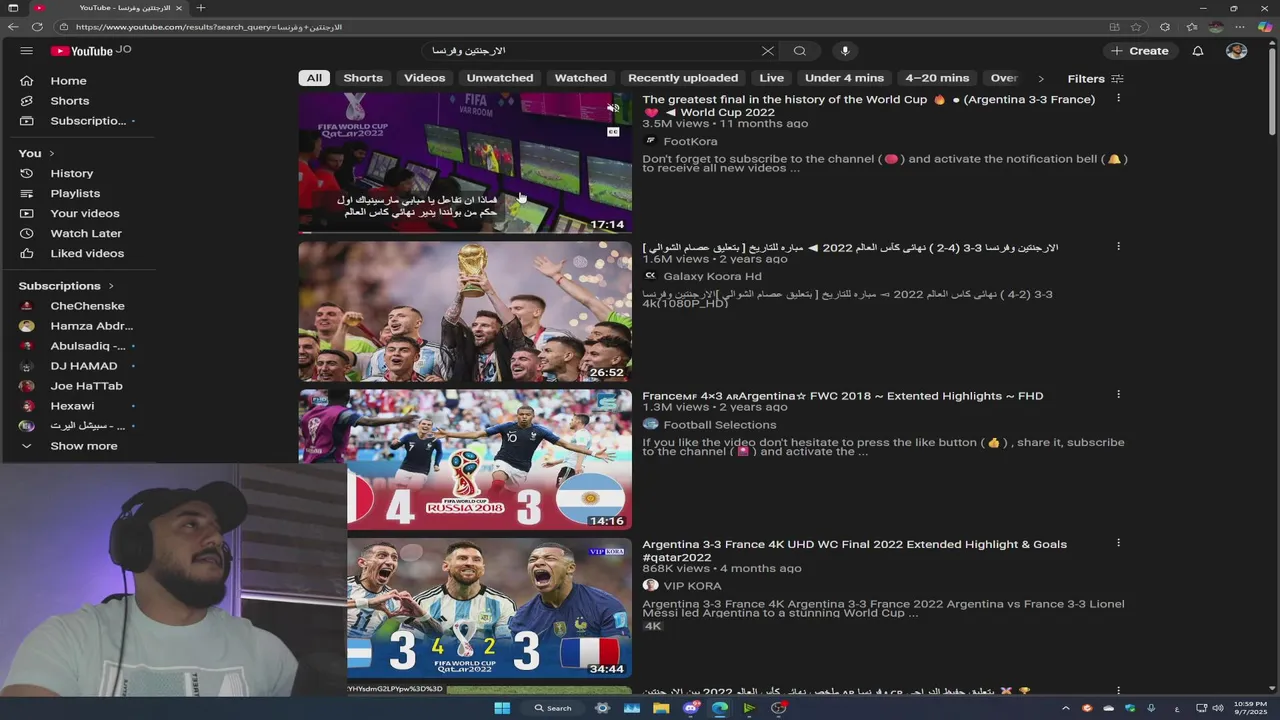Play the 34:44 Qatar 2022 thumbnail
The height and width of the screenshot is (720, 1280).
[489, 608]
